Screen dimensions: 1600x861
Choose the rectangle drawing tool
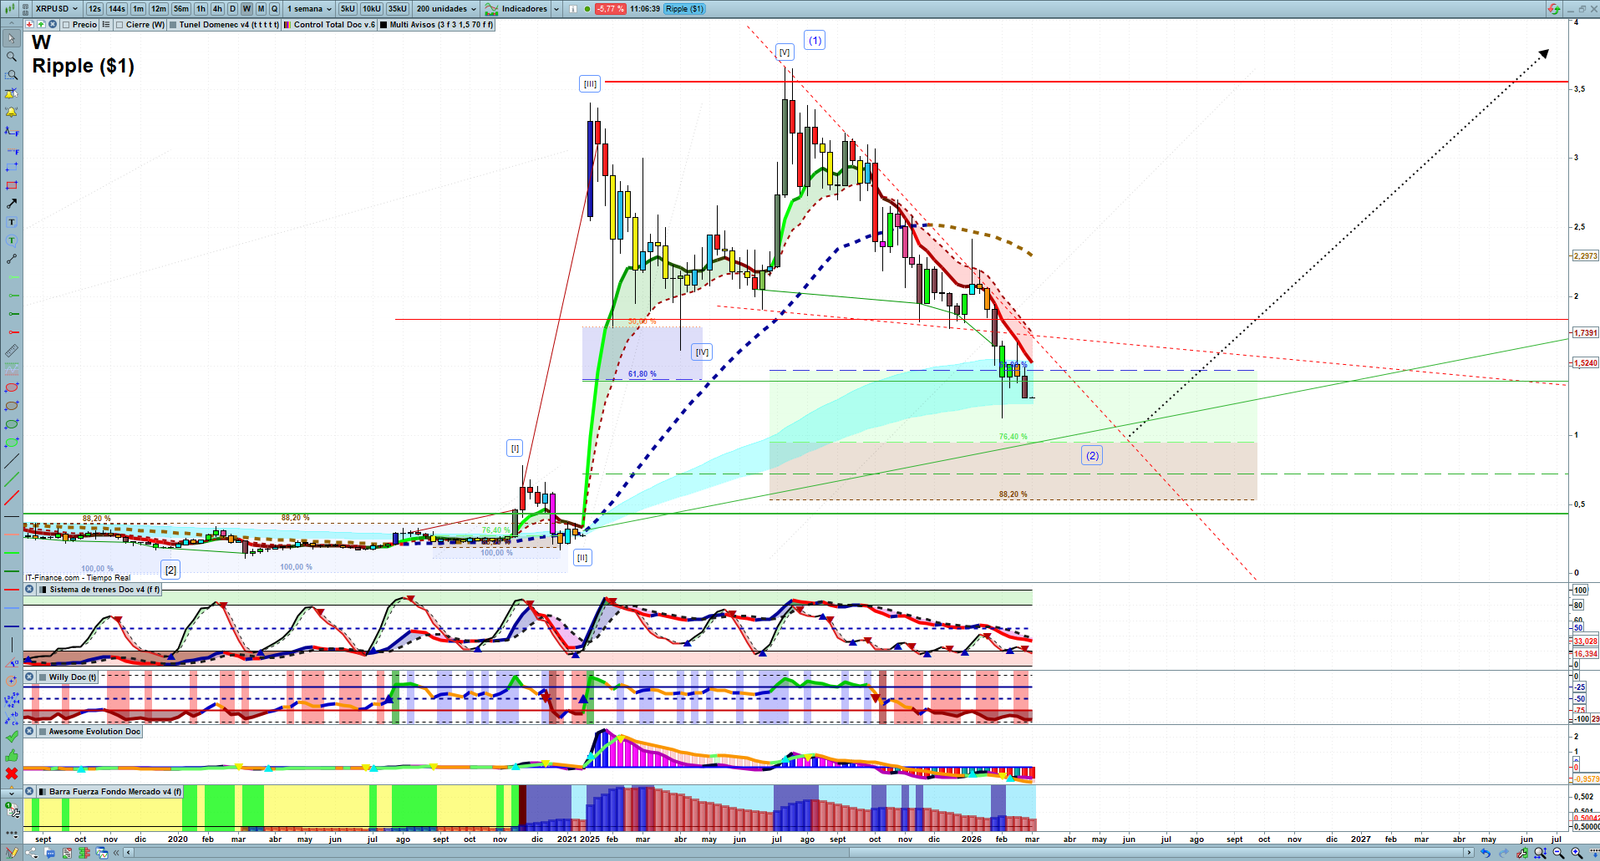pos(11,185)
